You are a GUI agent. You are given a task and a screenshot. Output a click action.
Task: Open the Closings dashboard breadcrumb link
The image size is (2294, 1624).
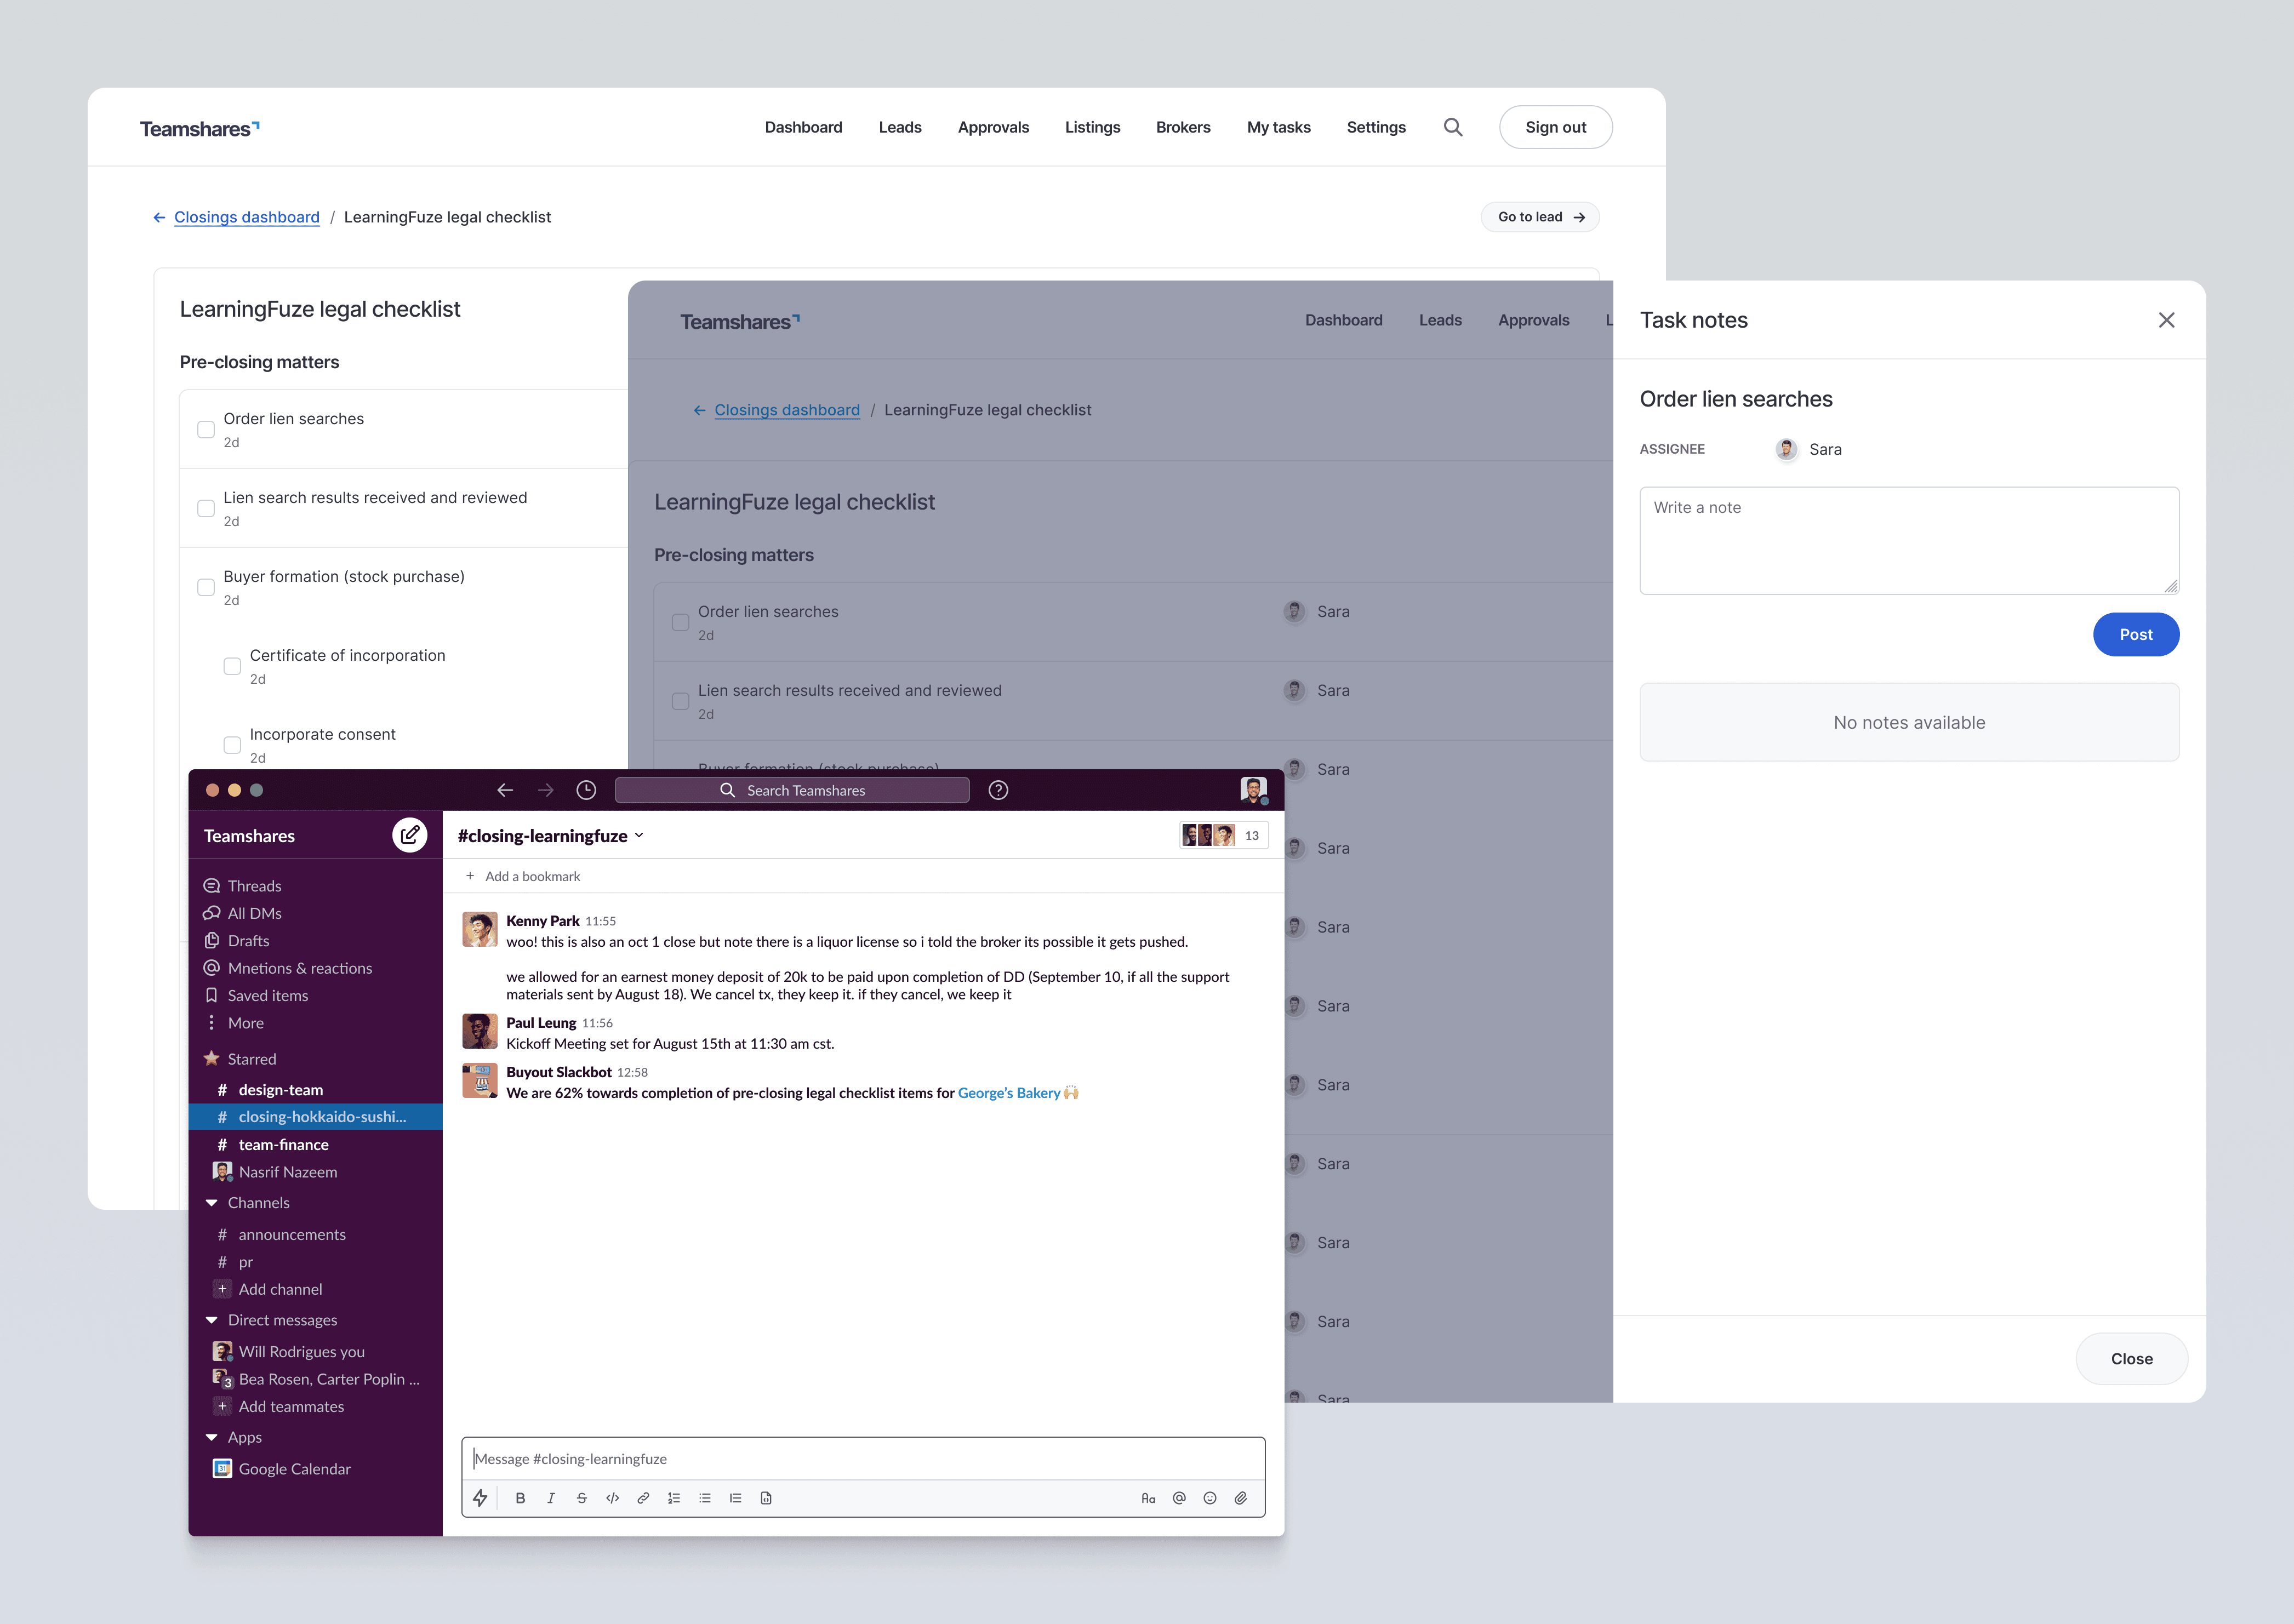click(x=246, y=217)
